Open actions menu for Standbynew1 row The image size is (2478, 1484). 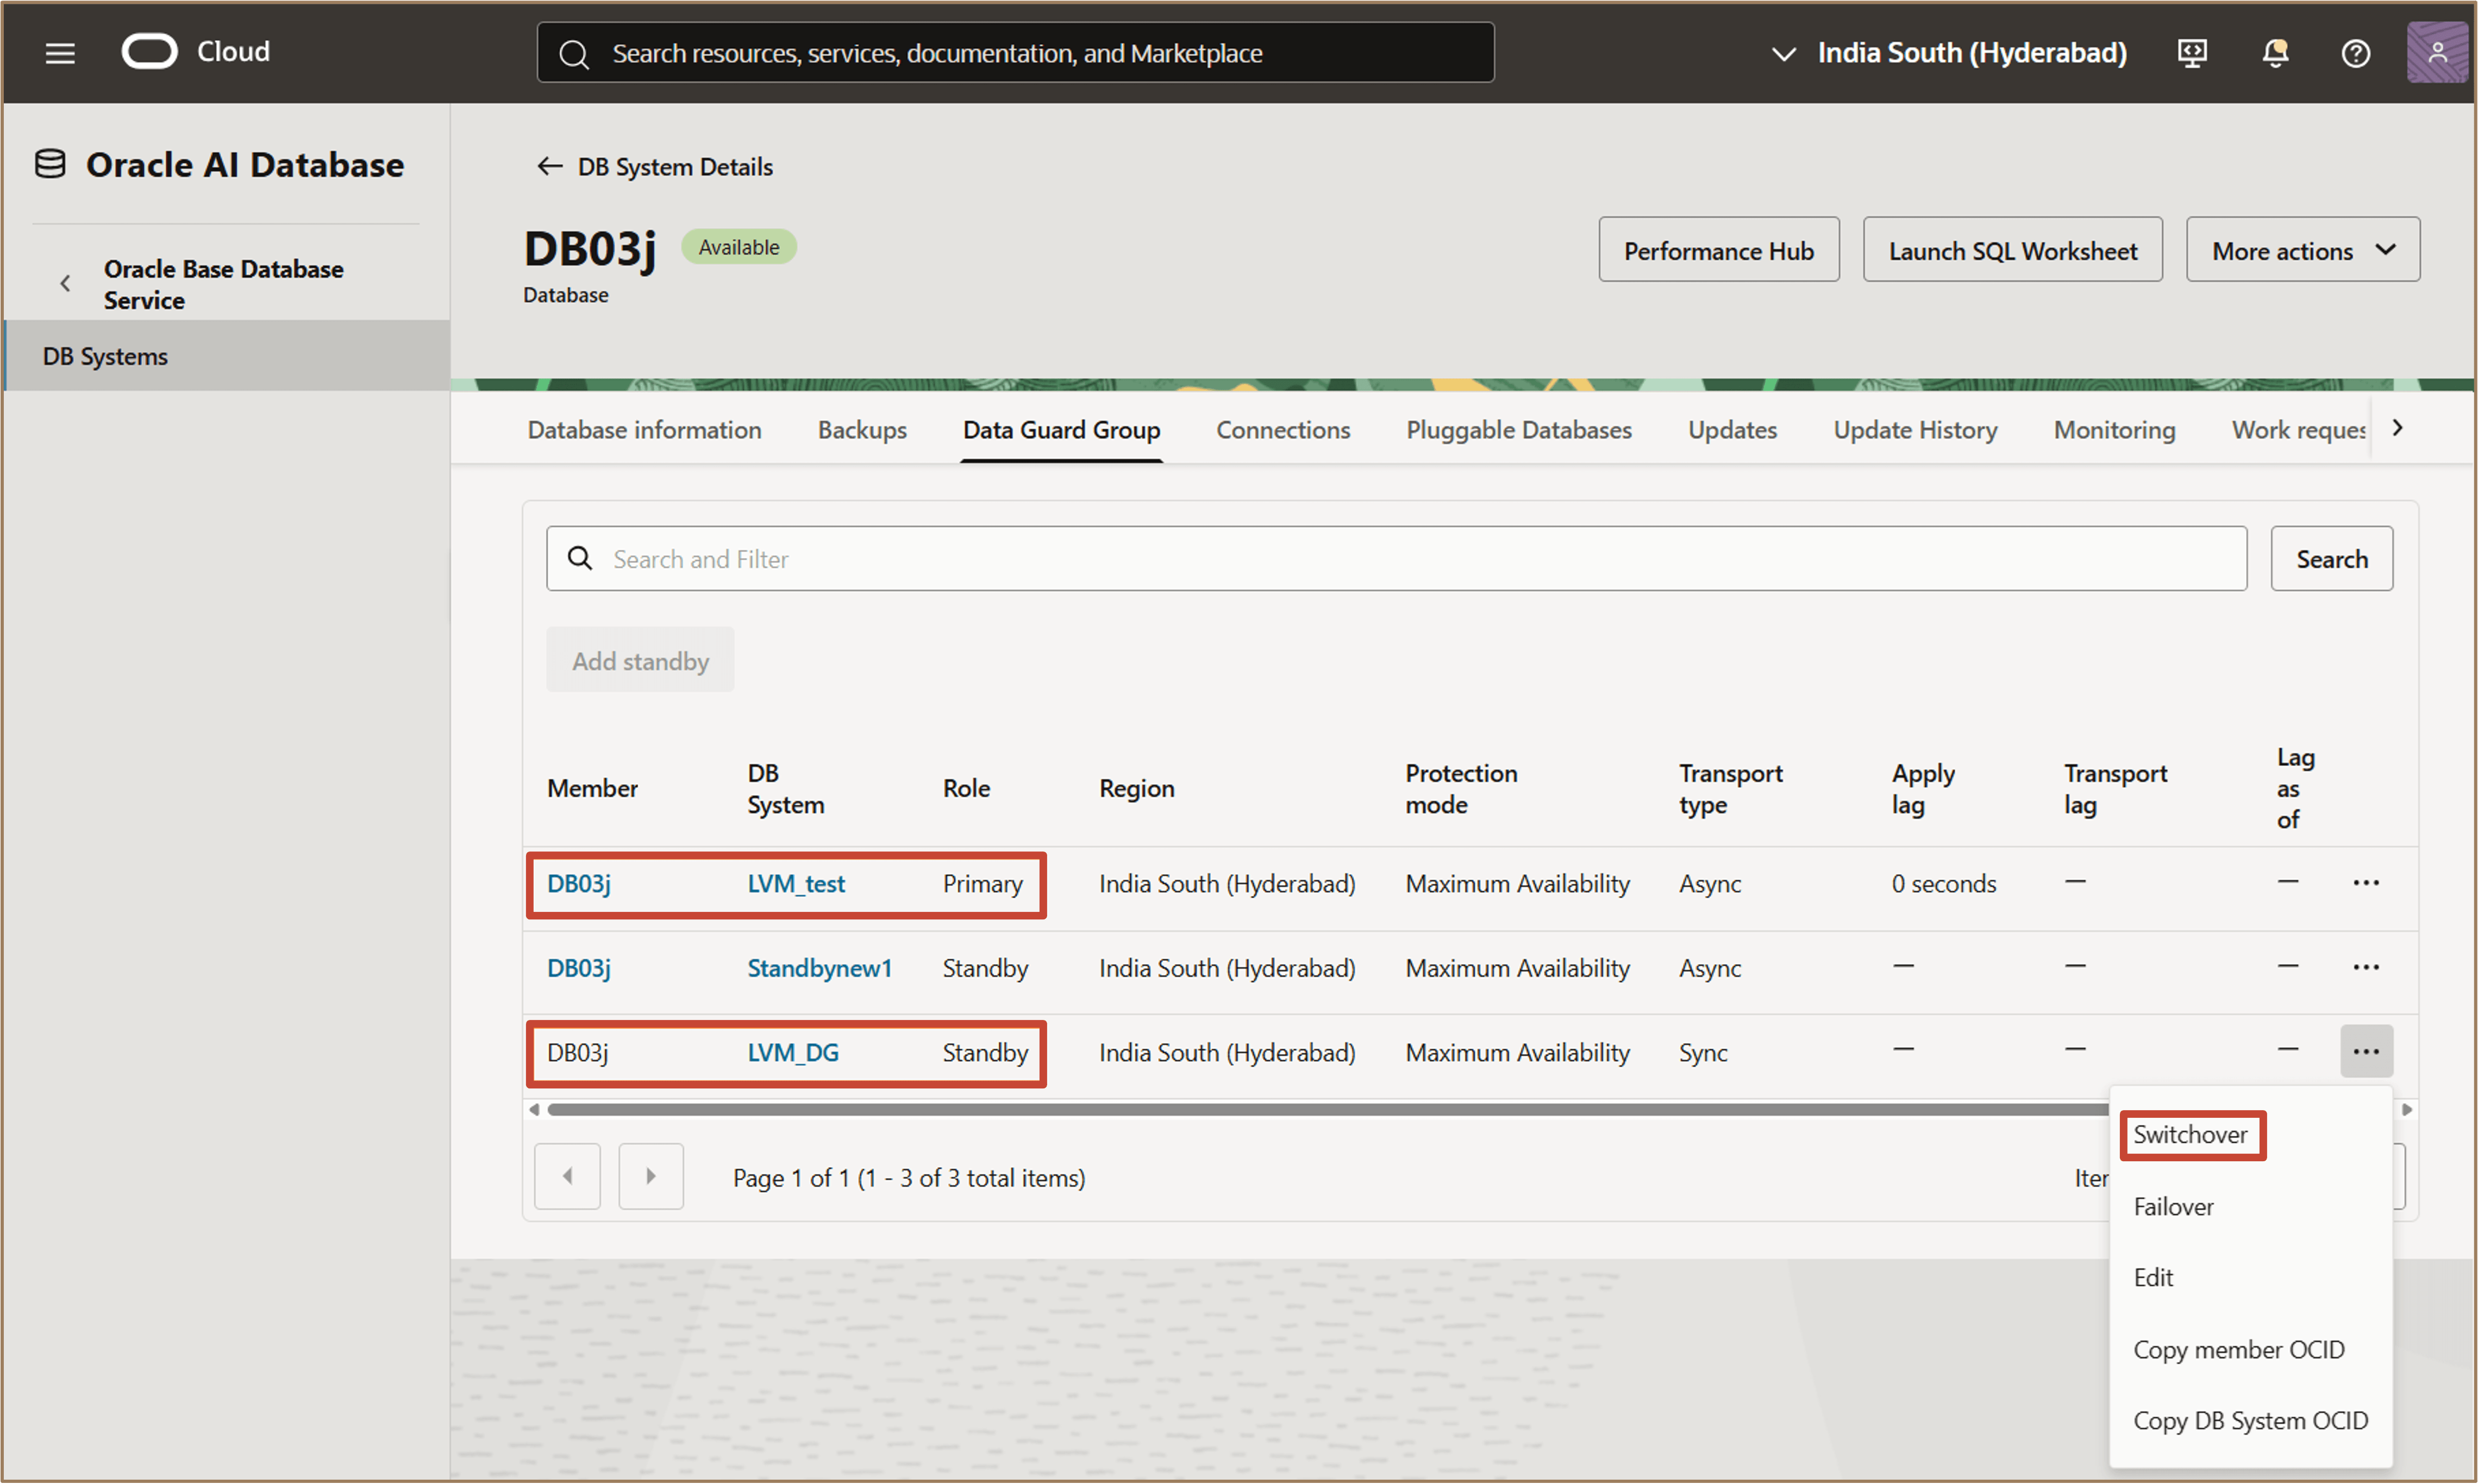(x=2365, y=967)
